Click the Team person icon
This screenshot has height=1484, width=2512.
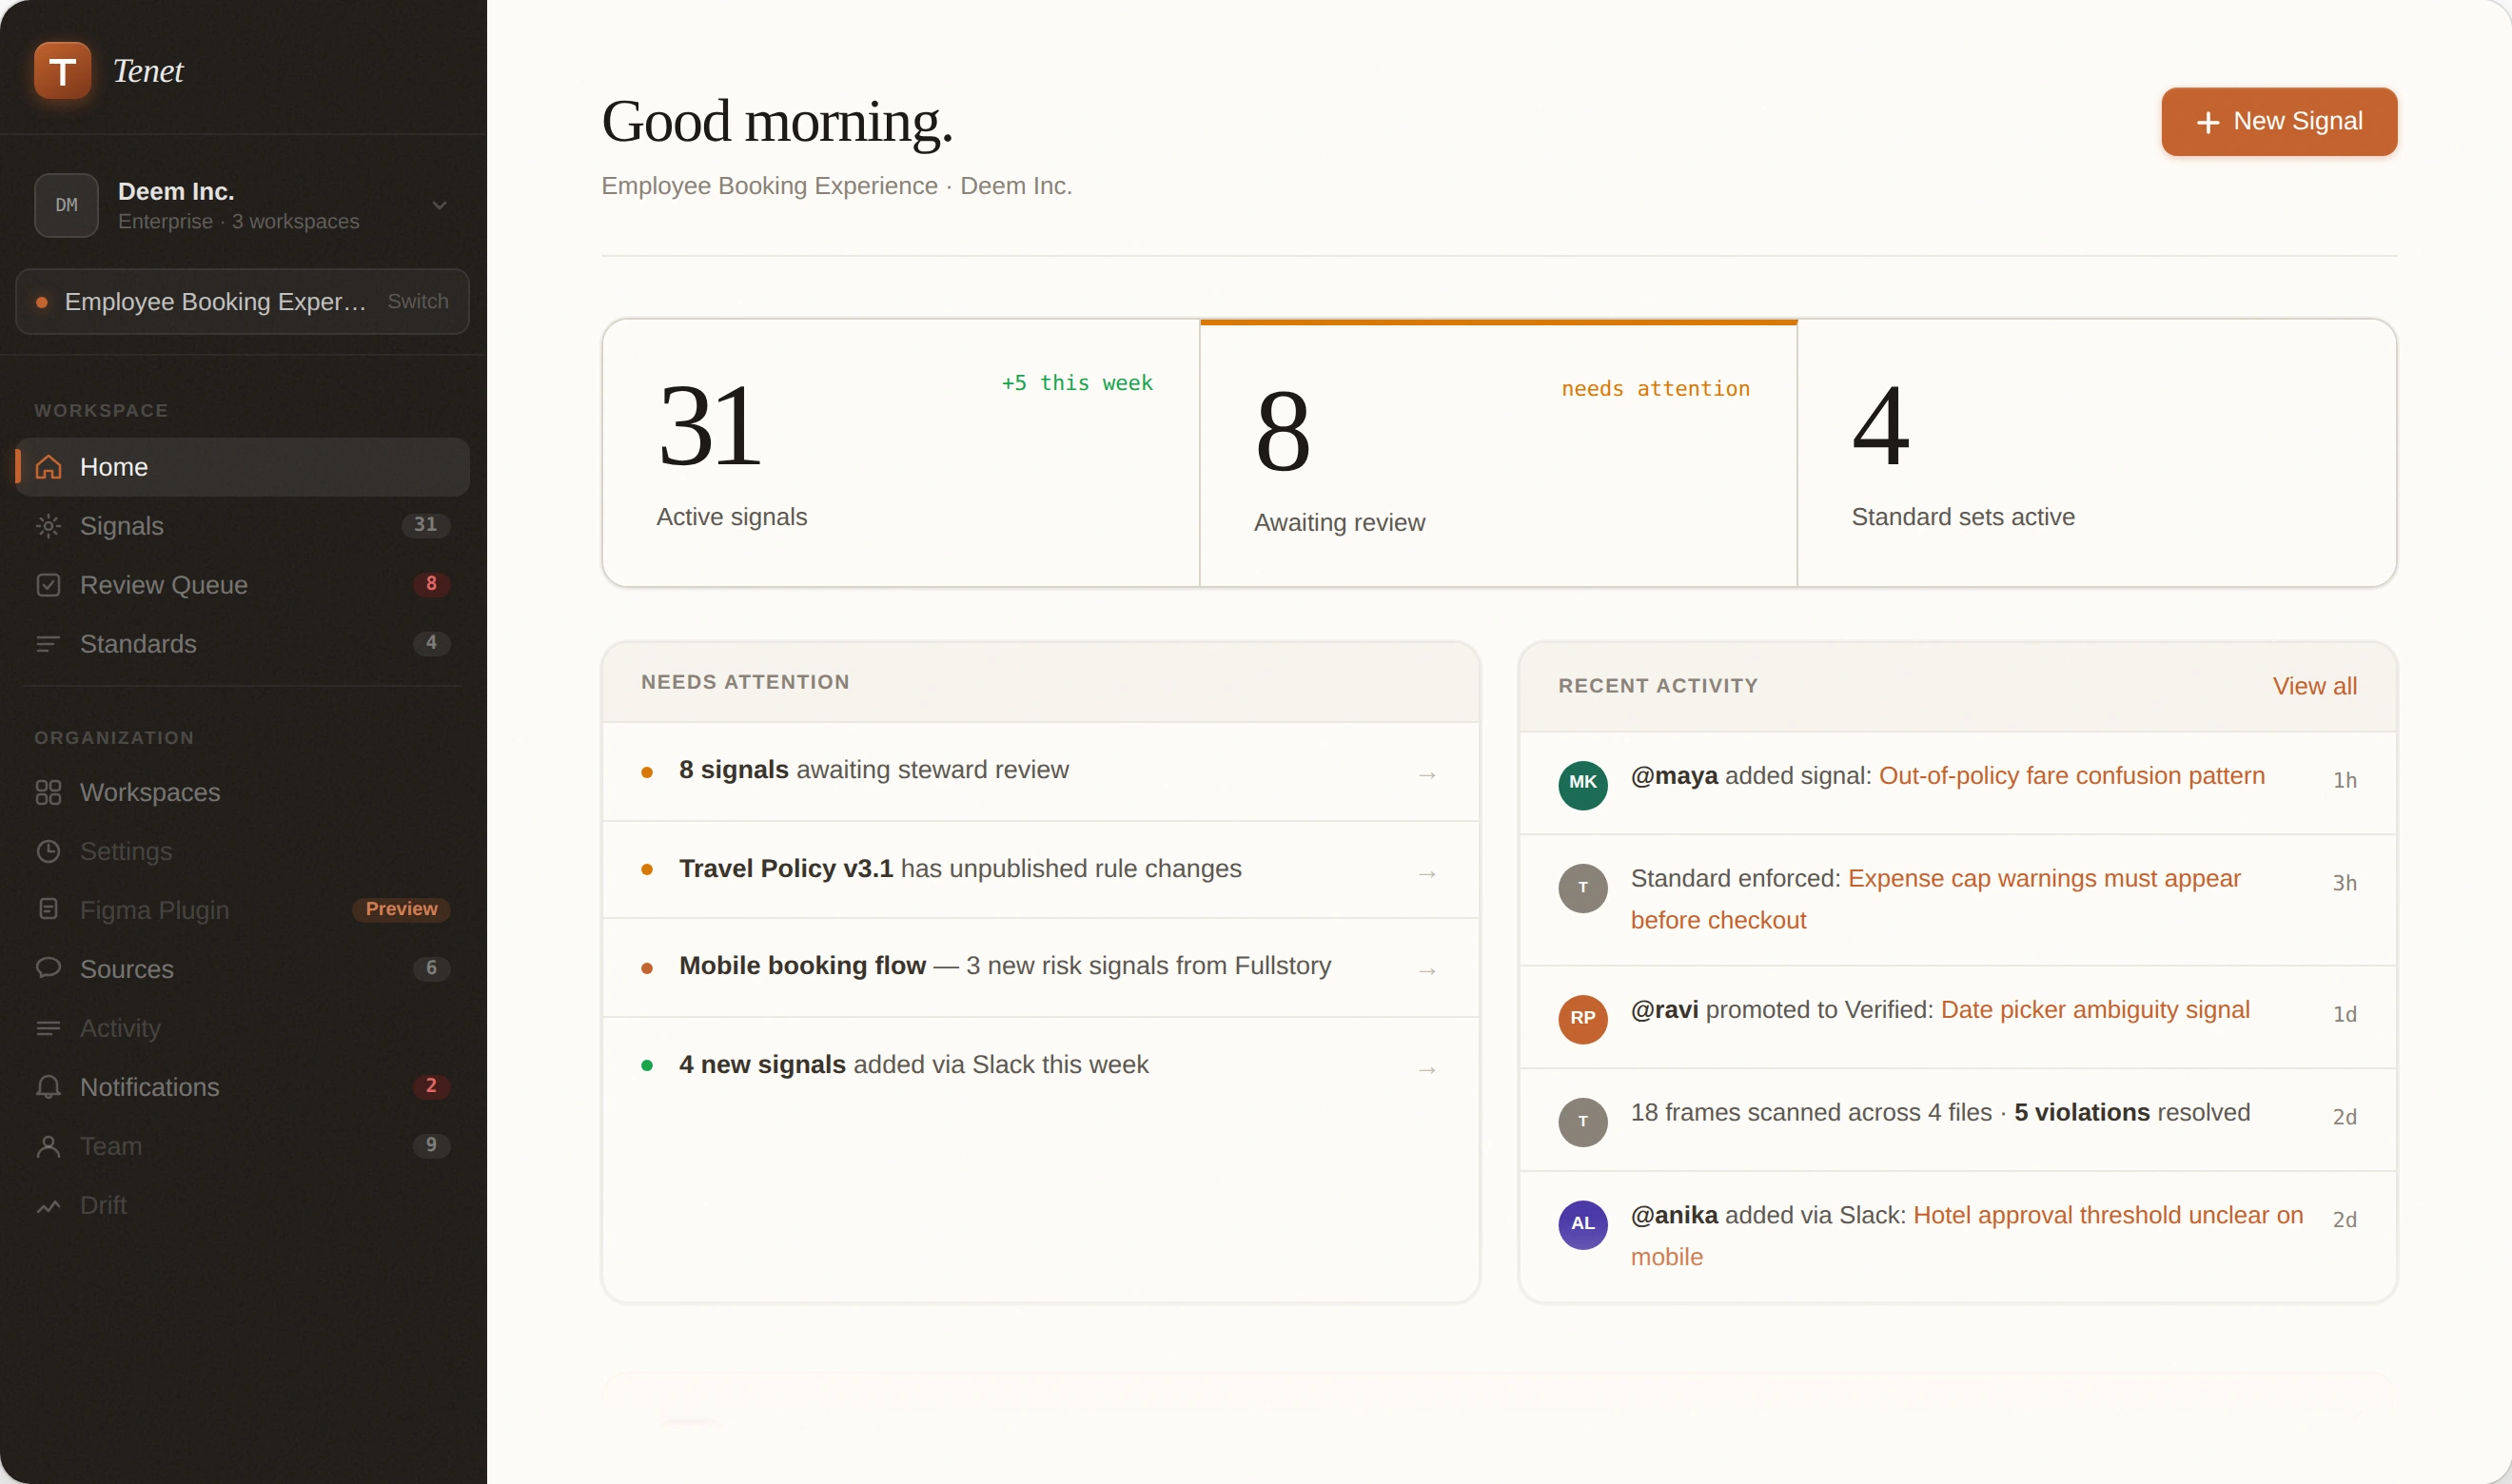[x=48, y=1146]
